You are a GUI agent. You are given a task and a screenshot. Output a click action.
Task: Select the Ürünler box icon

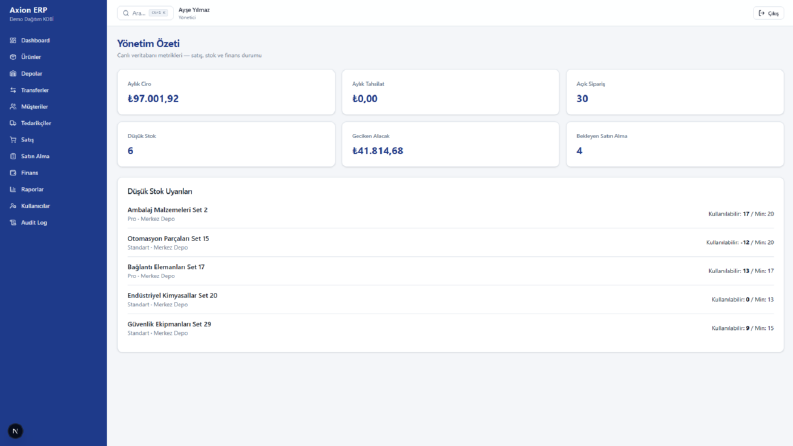(x=13, y=57)
